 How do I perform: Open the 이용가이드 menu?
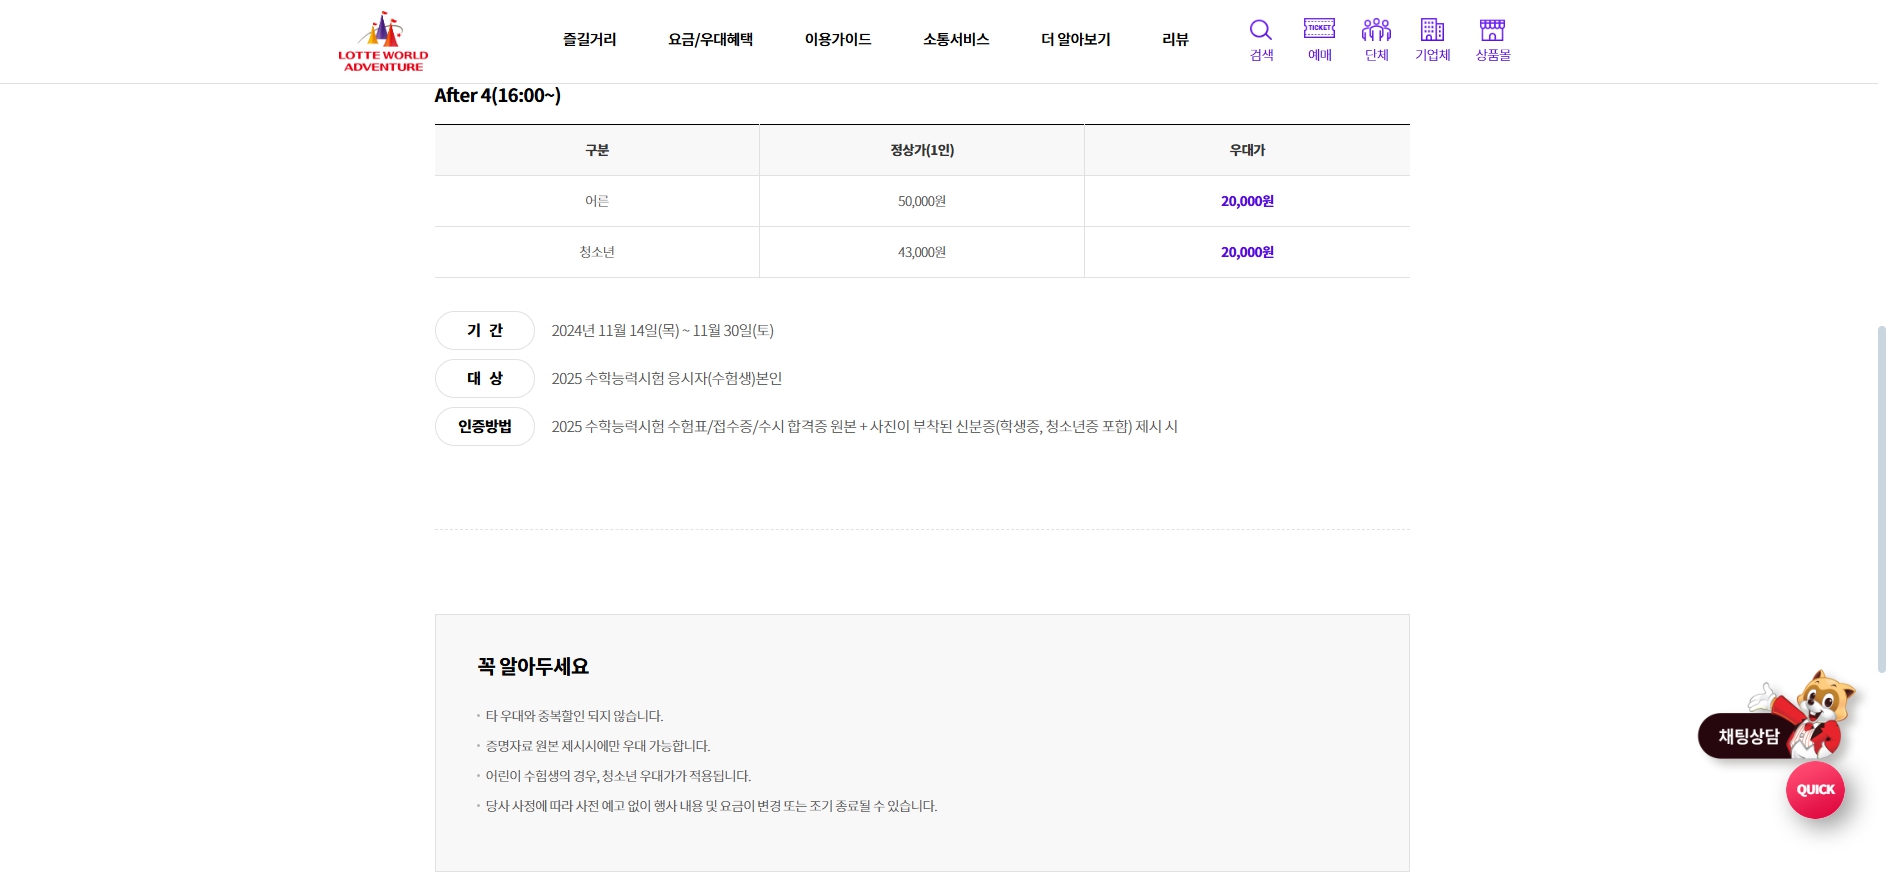(838, 39)
